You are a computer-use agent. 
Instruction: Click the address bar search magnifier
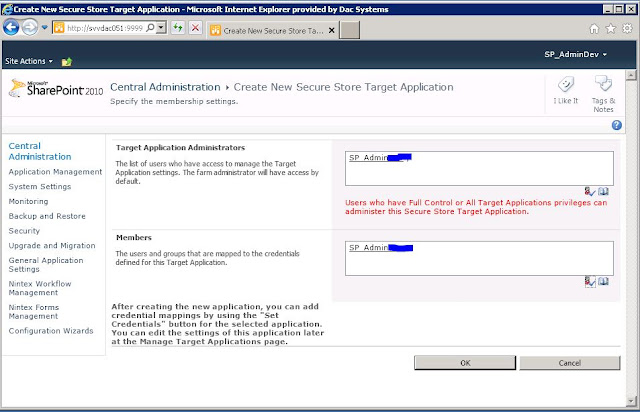click(150, 28)
